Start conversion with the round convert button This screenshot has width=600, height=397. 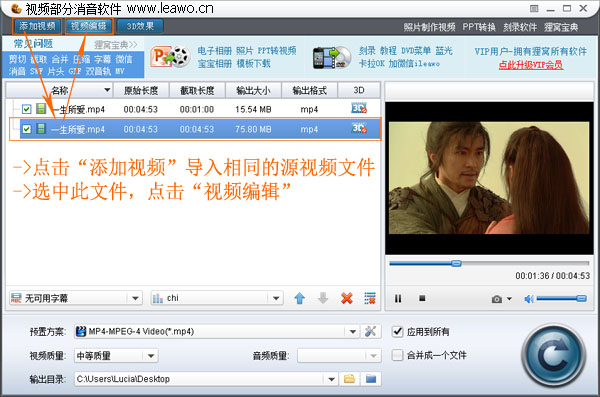[x=553, y=355]
